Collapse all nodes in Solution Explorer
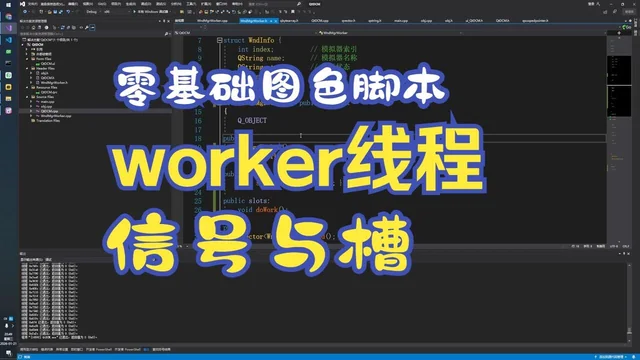This screenshot has width=640, height=360. coord(68,28)
